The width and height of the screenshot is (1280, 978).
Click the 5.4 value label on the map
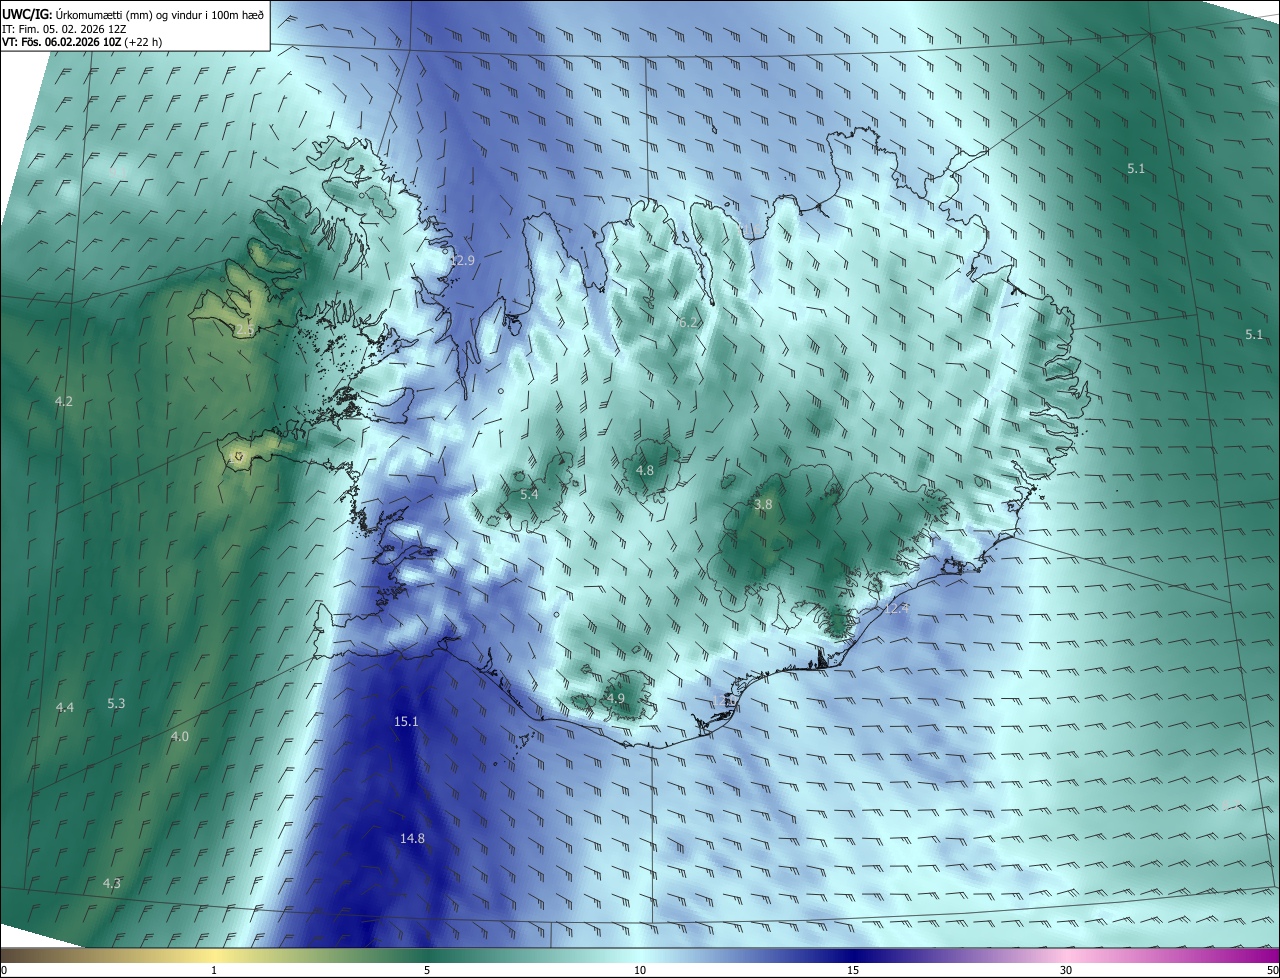point(529,494)
